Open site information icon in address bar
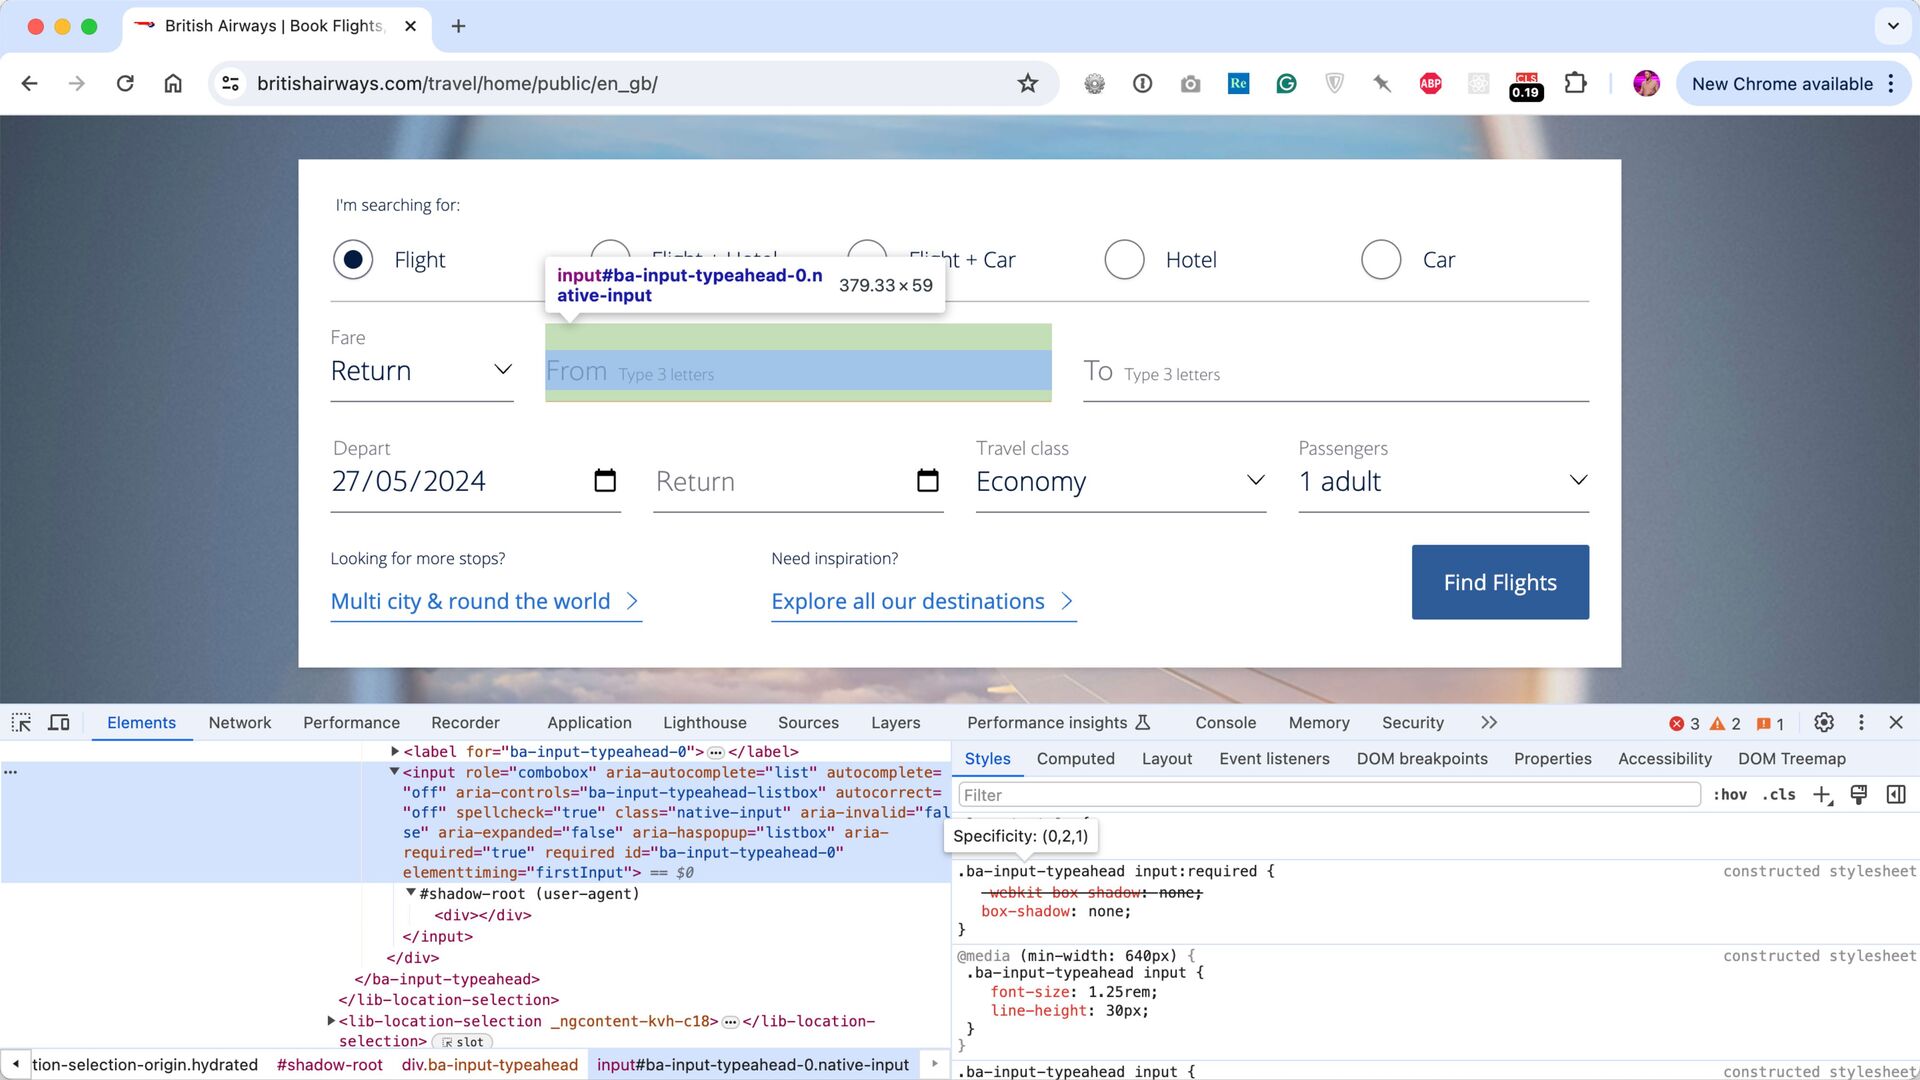 231,84
